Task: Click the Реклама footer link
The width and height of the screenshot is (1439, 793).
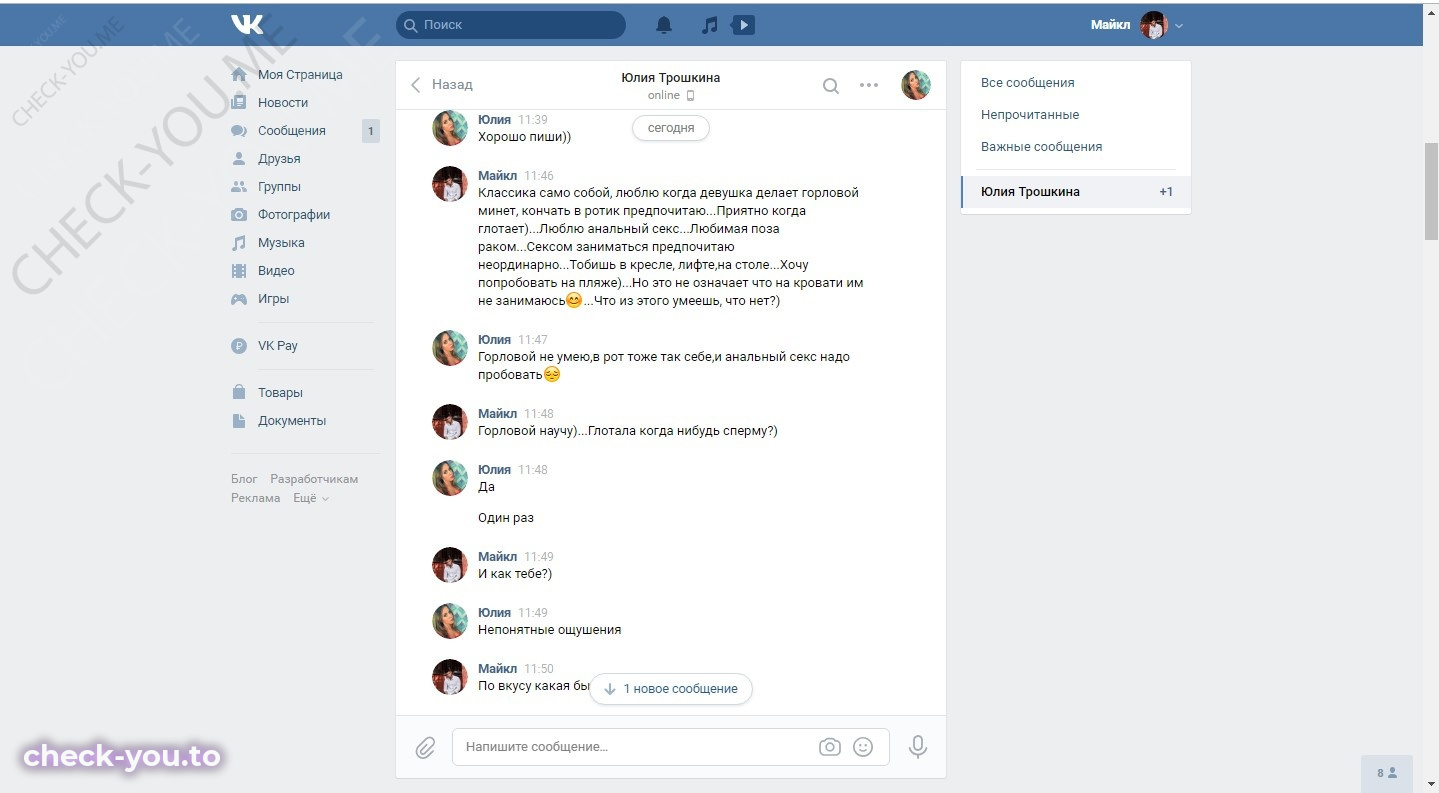Action: (x=256, y=498)
